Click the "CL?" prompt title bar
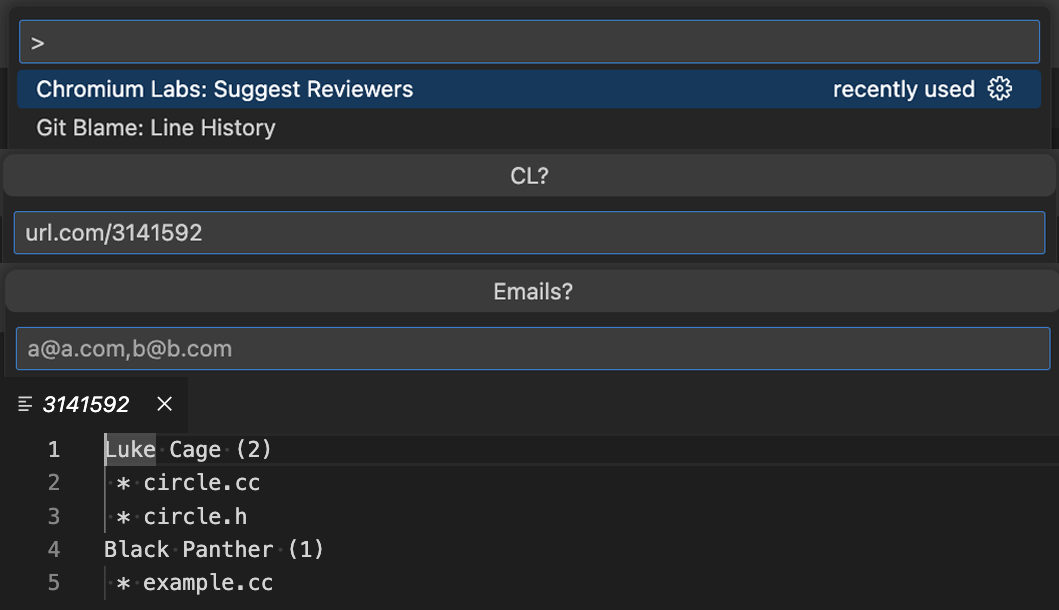Screen dimensions: 1059x610 (x=529, y=176)
